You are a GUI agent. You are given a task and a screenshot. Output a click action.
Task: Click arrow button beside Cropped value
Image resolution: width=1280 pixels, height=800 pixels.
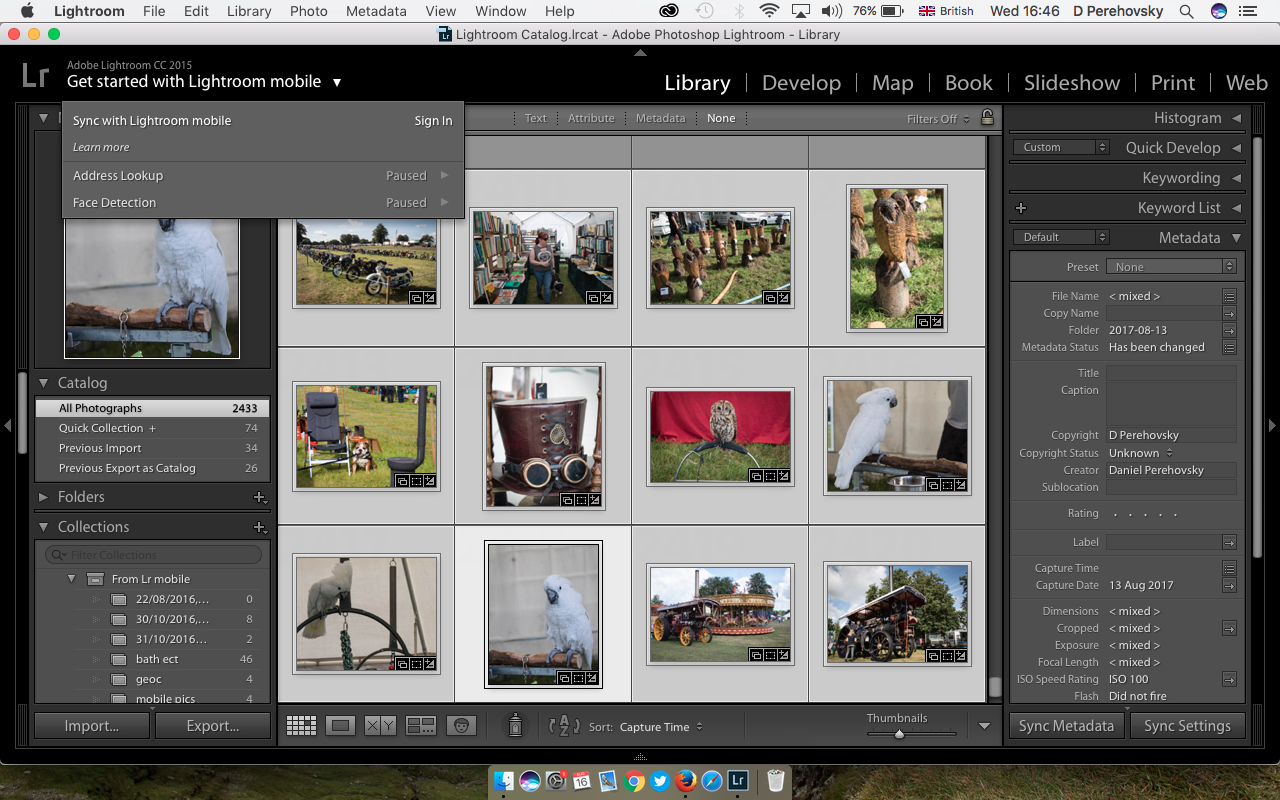pyautogui.click(x=1229, y=628)
